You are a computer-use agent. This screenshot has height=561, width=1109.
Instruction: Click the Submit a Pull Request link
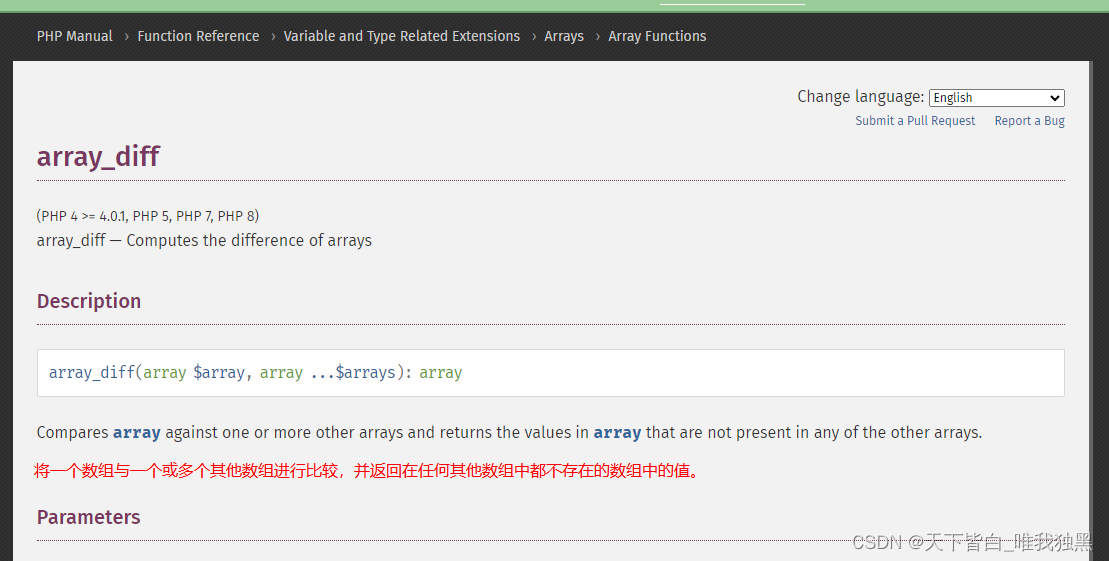pos(915,121)
